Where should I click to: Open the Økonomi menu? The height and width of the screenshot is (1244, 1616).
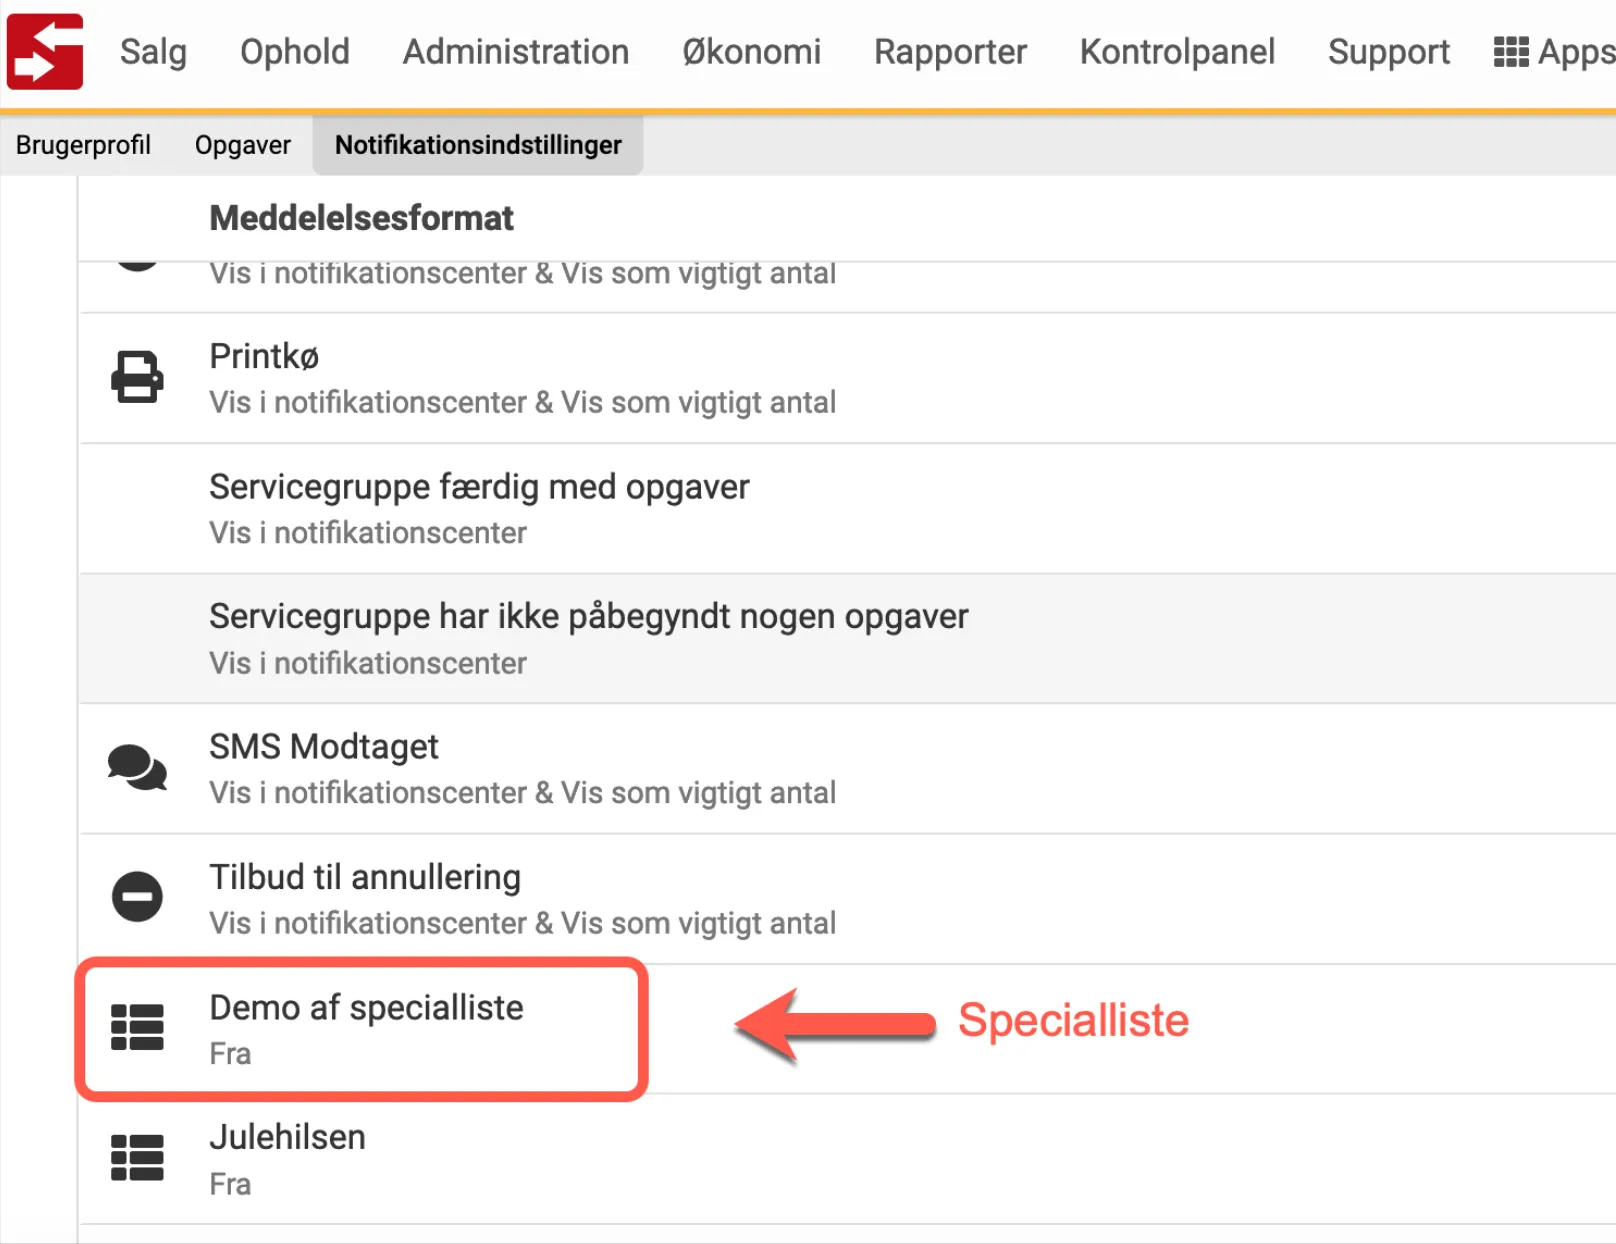[x=751, y=52]
